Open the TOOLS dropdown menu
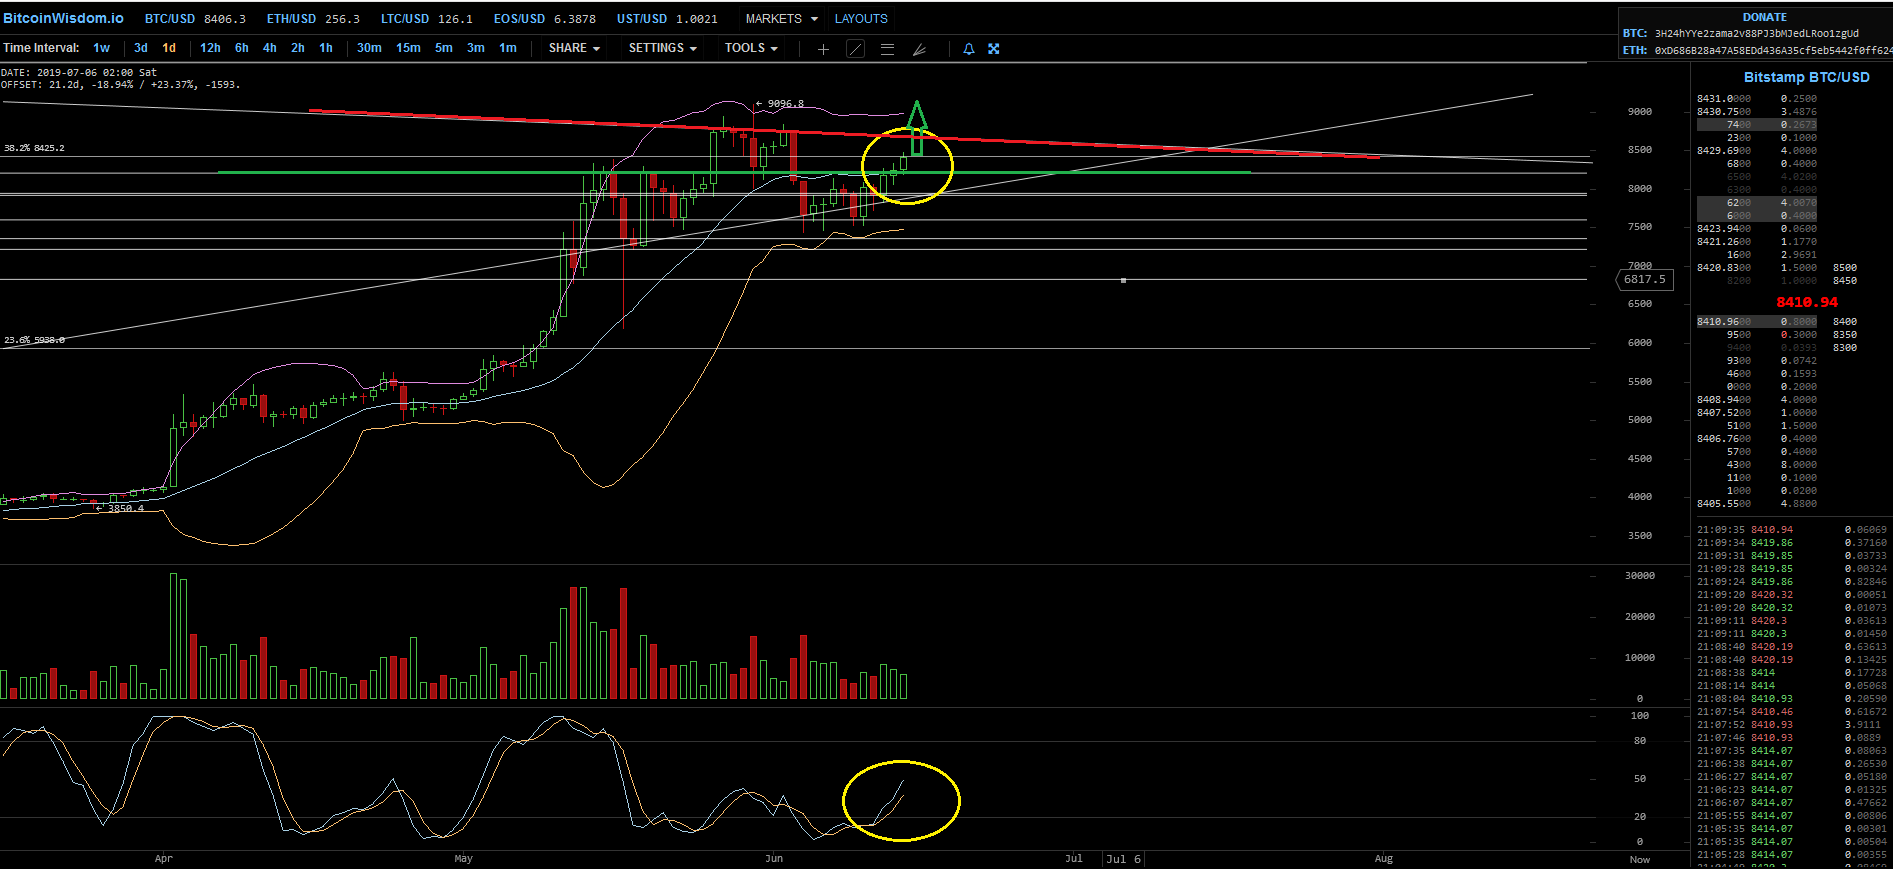 click(x=751, y=48)
